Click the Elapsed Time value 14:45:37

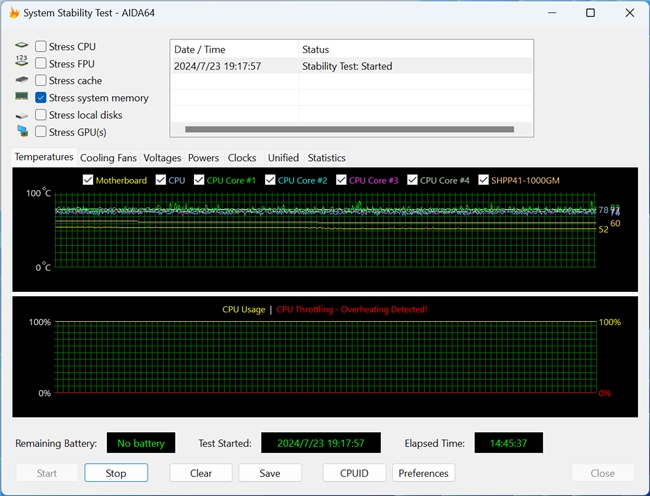click(x=509, y=443)
